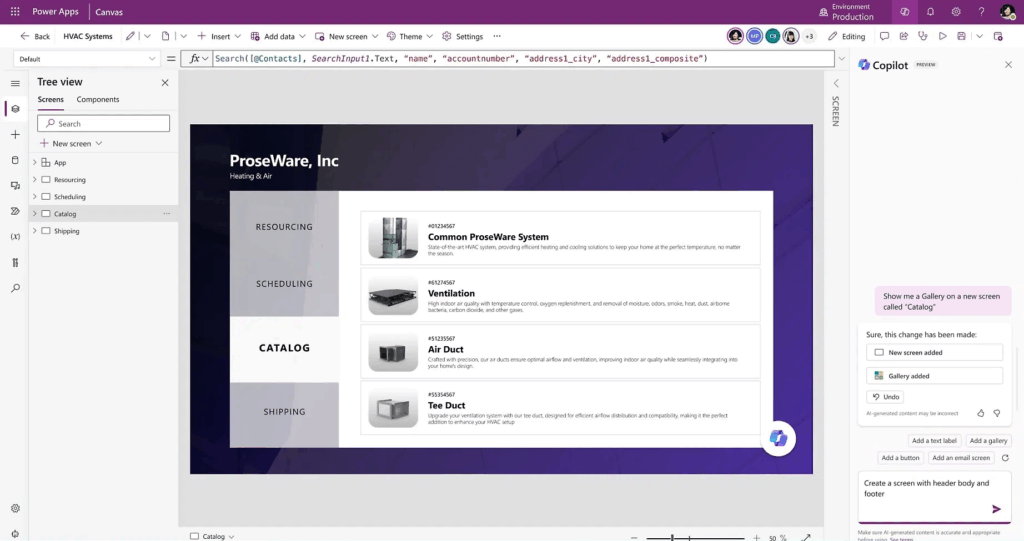This screenshot has width=1024, height=541.
Task: Open the settings gear at the bottom of the left rail
Action: (x=15, y=508)
